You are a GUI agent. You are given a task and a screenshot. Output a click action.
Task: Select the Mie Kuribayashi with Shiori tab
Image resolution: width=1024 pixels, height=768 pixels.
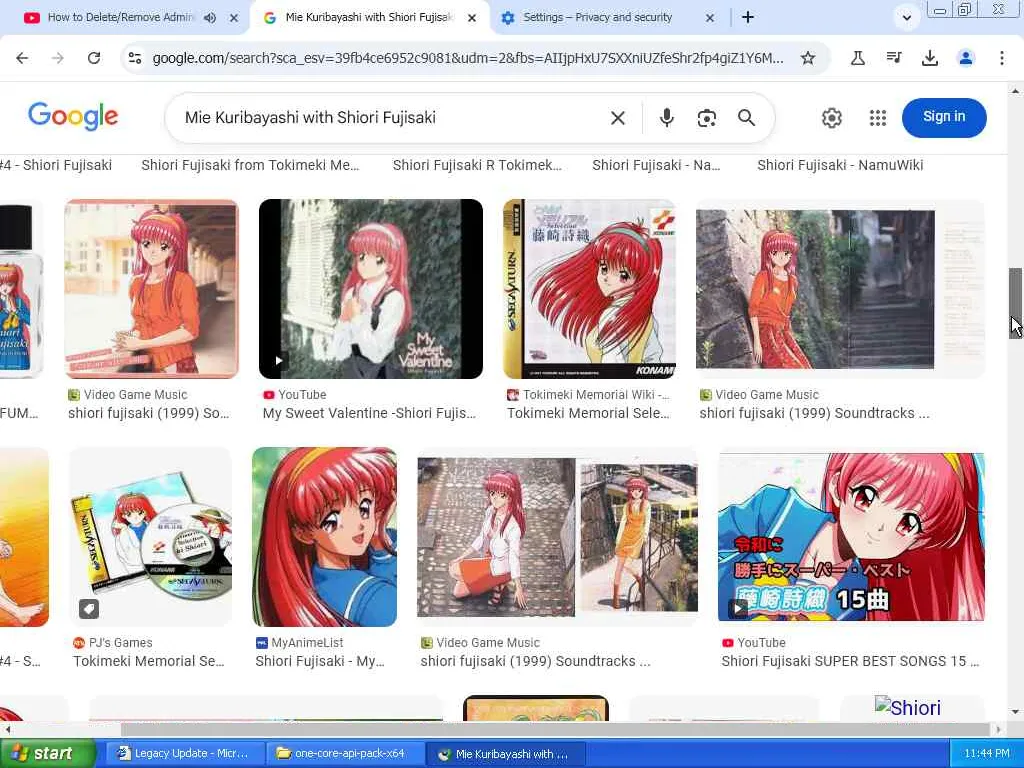coord(369,18)
